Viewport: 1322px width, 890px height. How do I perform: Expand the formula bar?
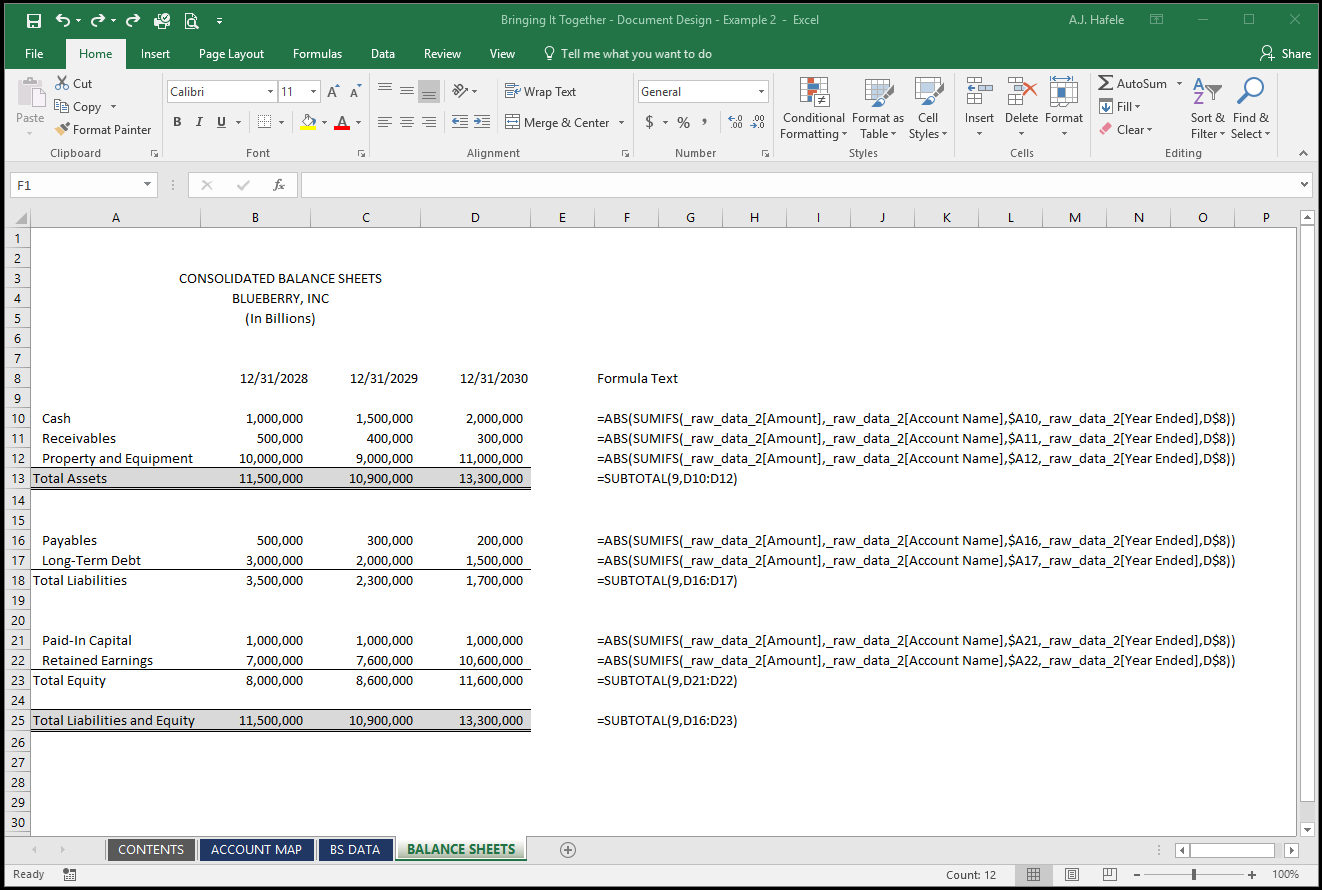[x=1303, y=185]
